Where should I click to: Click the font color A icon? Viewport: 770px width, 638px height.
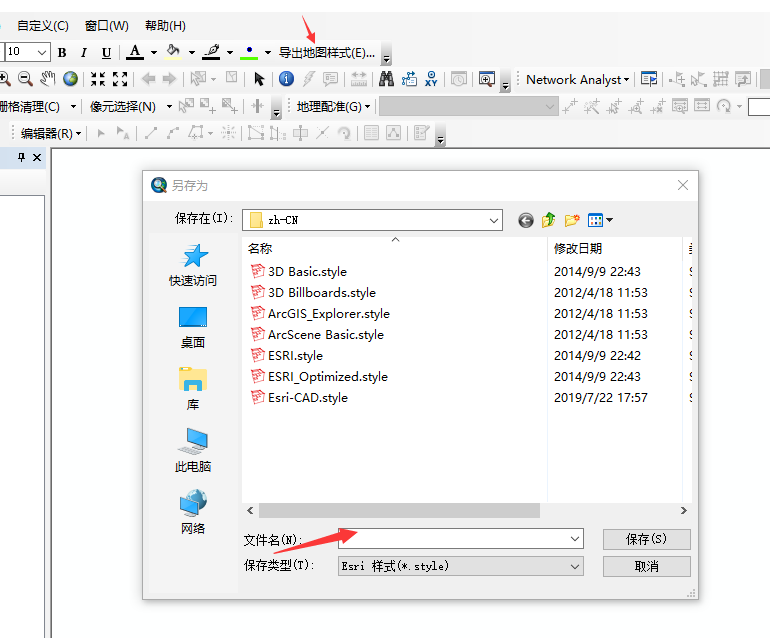pyautogui.click(x=135, y=52)
